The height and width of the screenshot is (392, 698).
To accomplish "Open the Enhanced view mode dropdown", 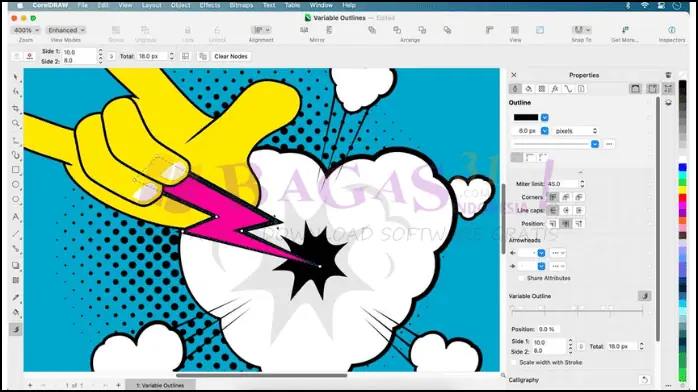I will [x=66, y=30].
